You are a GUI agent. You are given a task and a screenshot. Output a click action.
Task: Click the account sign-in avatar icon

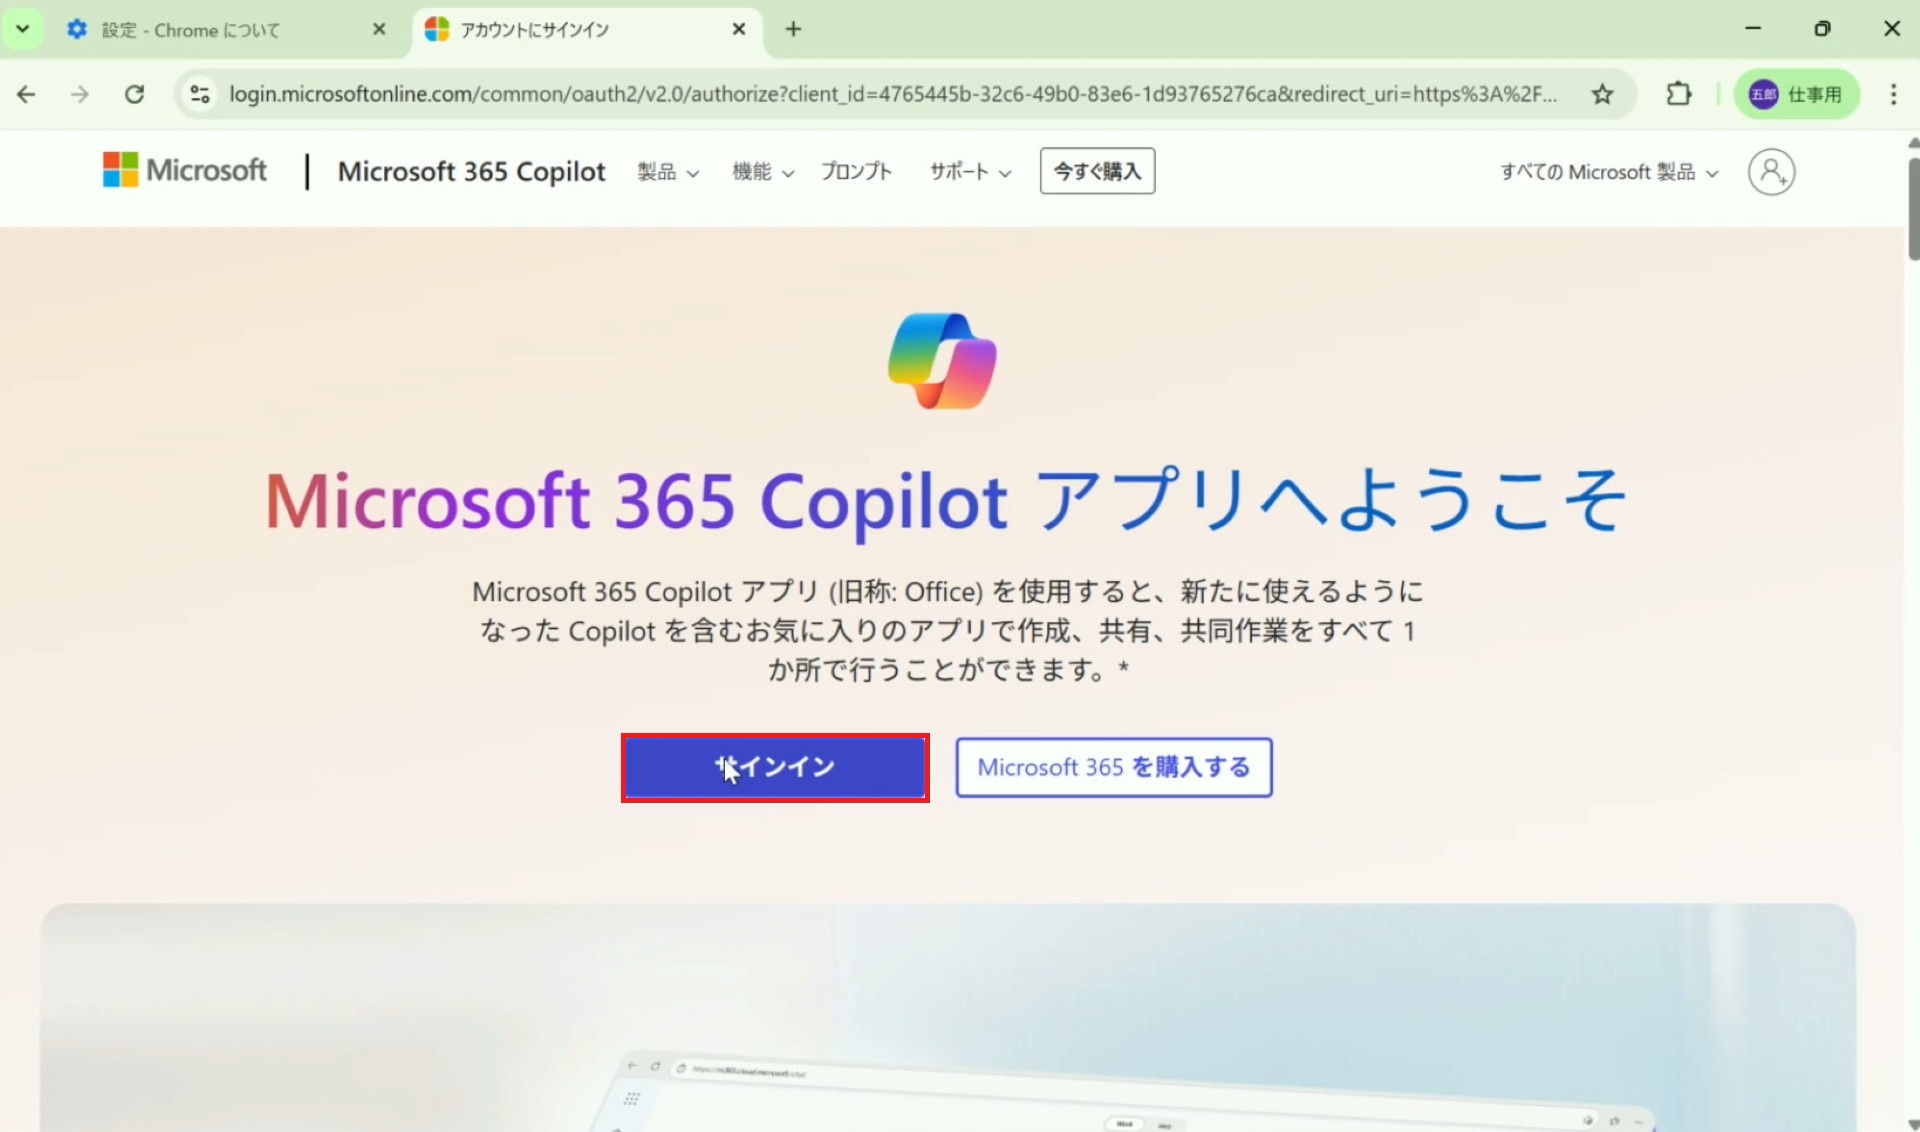click(1771, 172)
